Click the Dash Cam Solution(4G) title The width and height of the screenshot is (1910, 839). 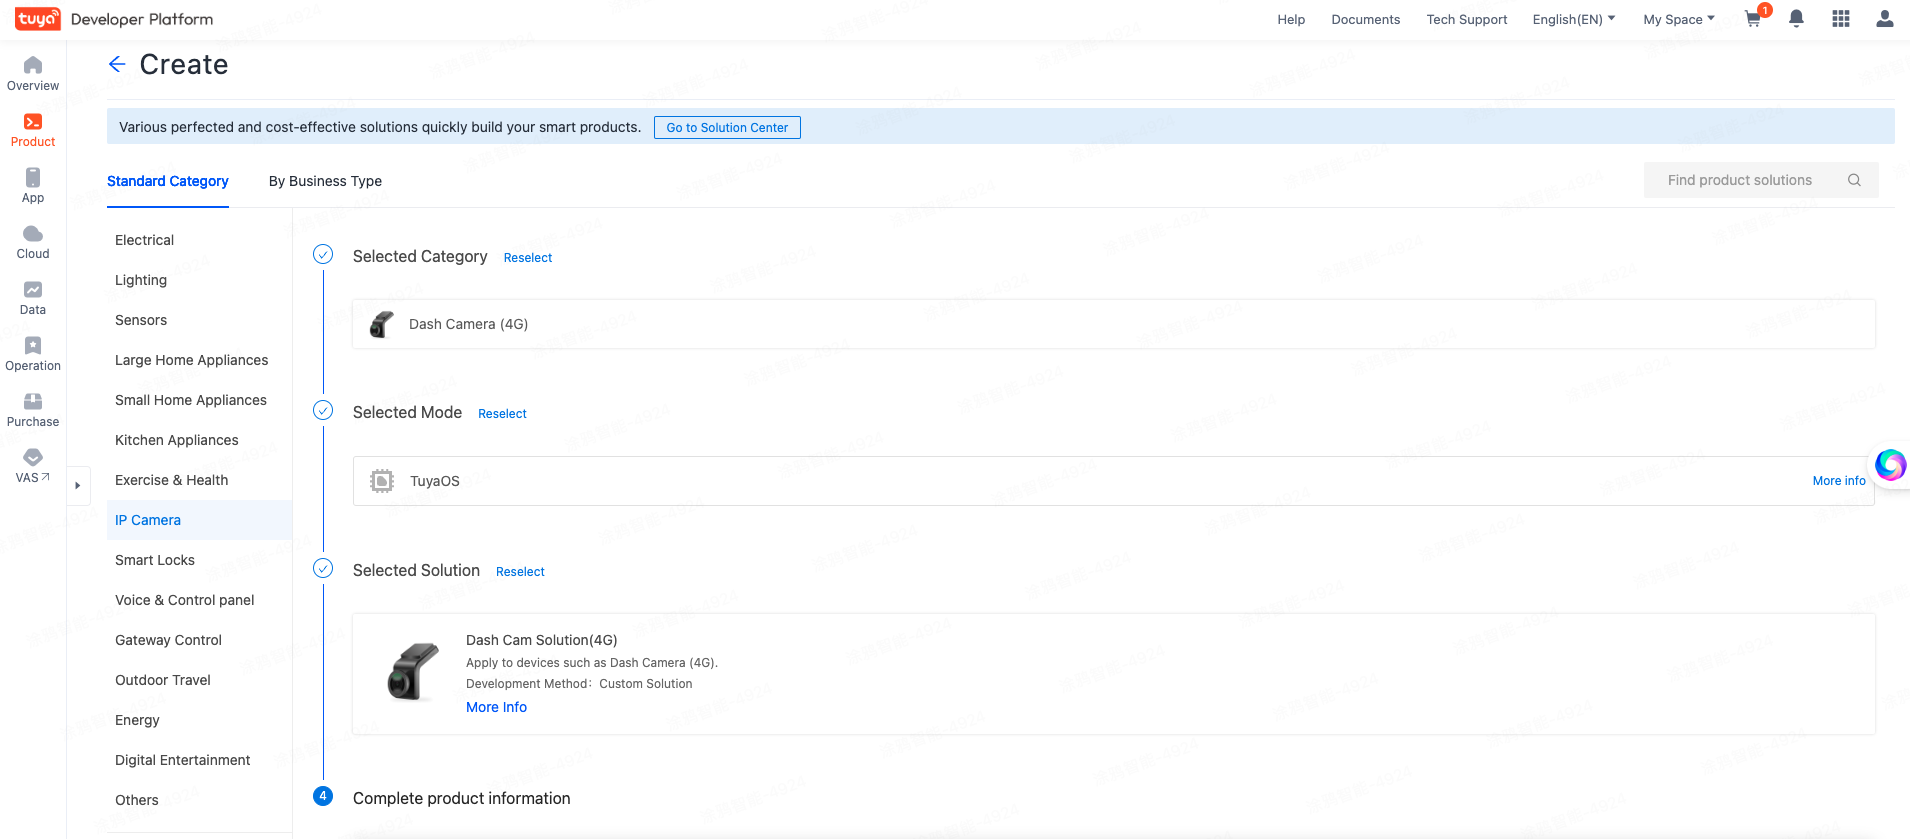point(541,640)
